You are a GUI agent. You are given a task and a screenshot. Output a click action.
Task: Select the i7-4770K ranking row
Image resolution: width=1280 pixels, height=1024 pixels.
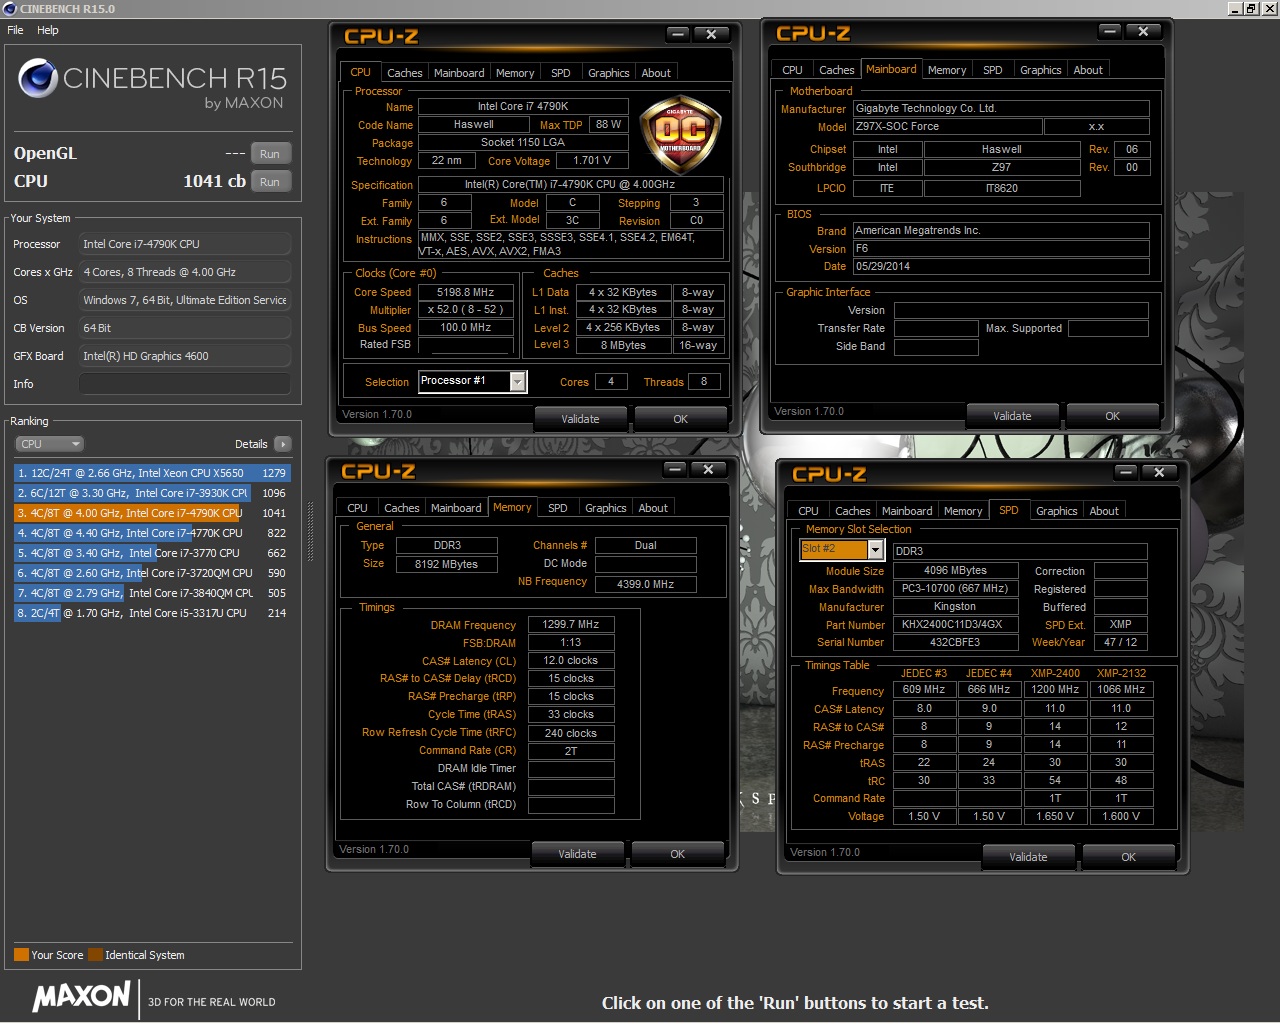pos(152,533)
